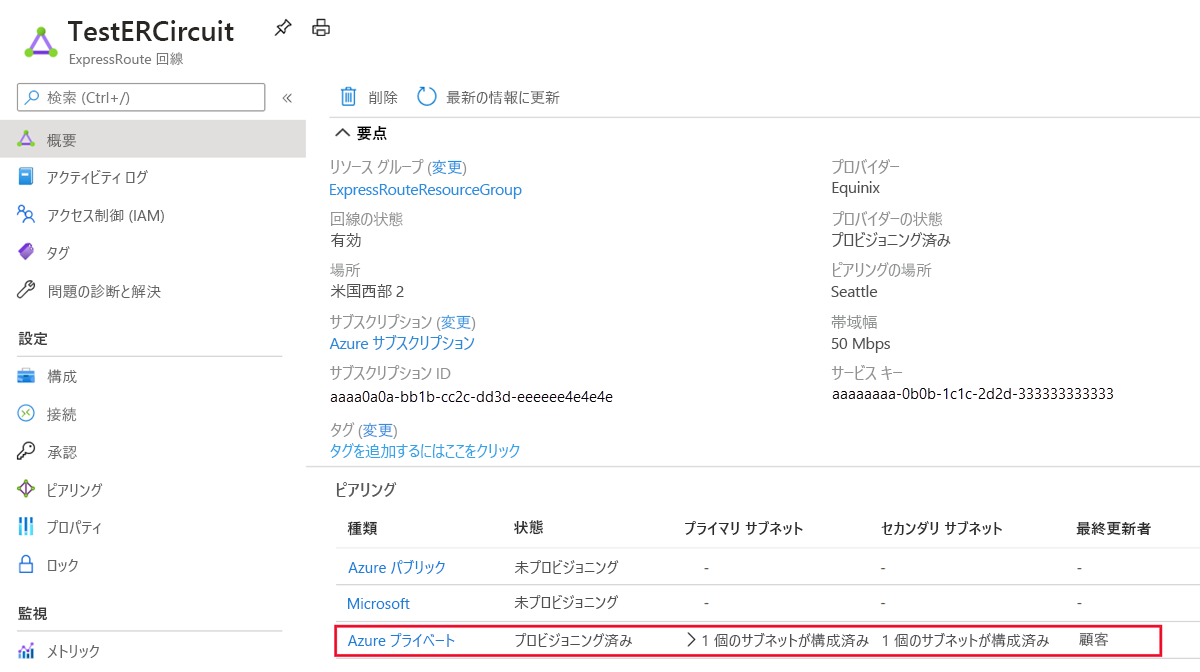Open the 概要 menu item
Screen dimensions: 1200x672
[153, 140]
